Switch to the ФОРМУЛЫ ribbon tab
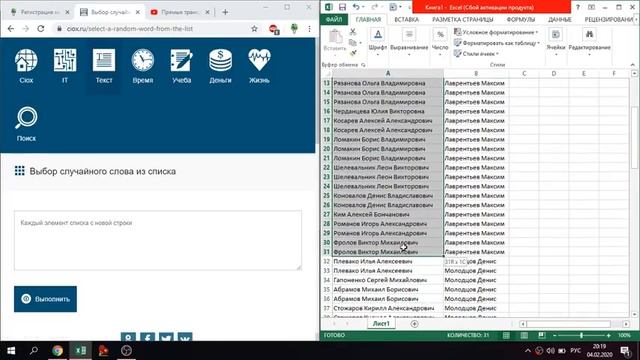640x360 pixels. click(x=520, y=19)
